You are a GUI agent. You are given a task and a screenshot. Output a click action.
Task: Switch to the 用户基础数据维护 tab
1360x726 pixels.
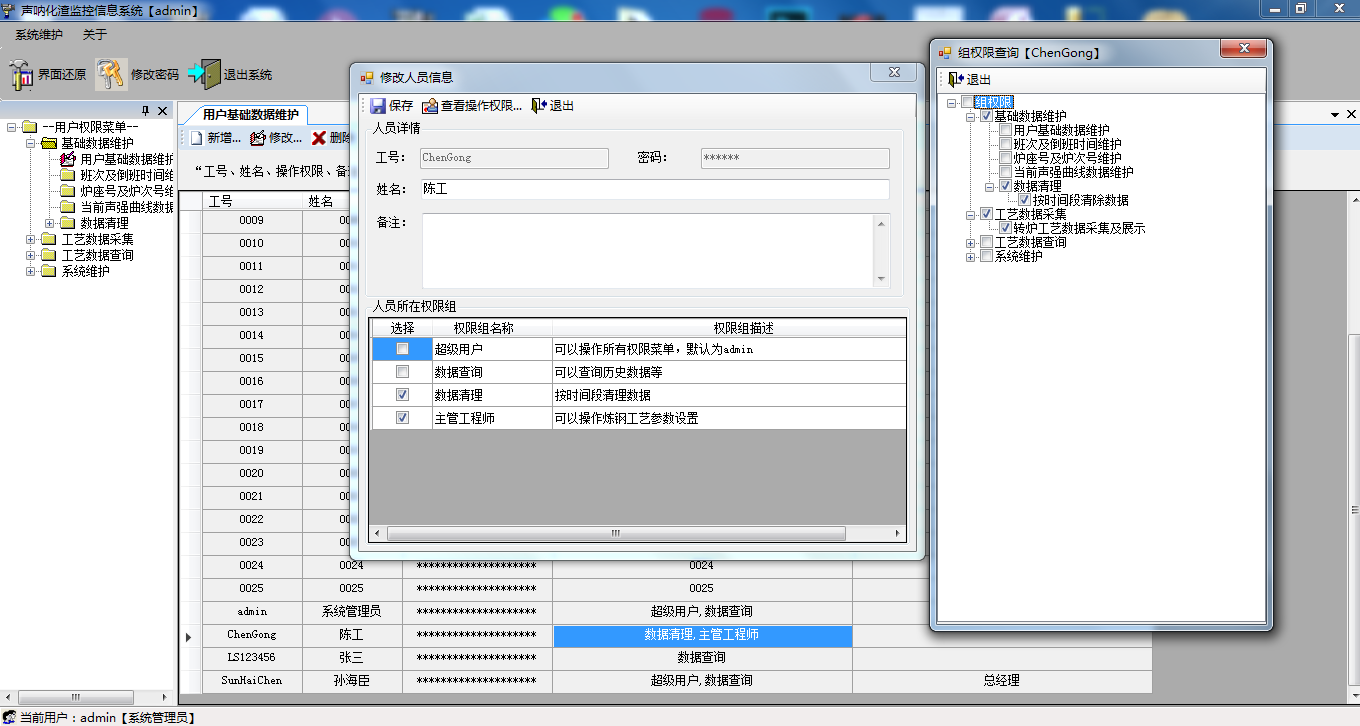pos(250,115)
